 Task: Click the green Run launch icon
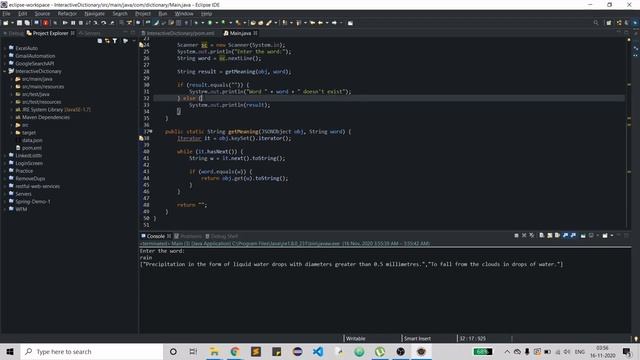pyautogui.click(x=210, y=23)
